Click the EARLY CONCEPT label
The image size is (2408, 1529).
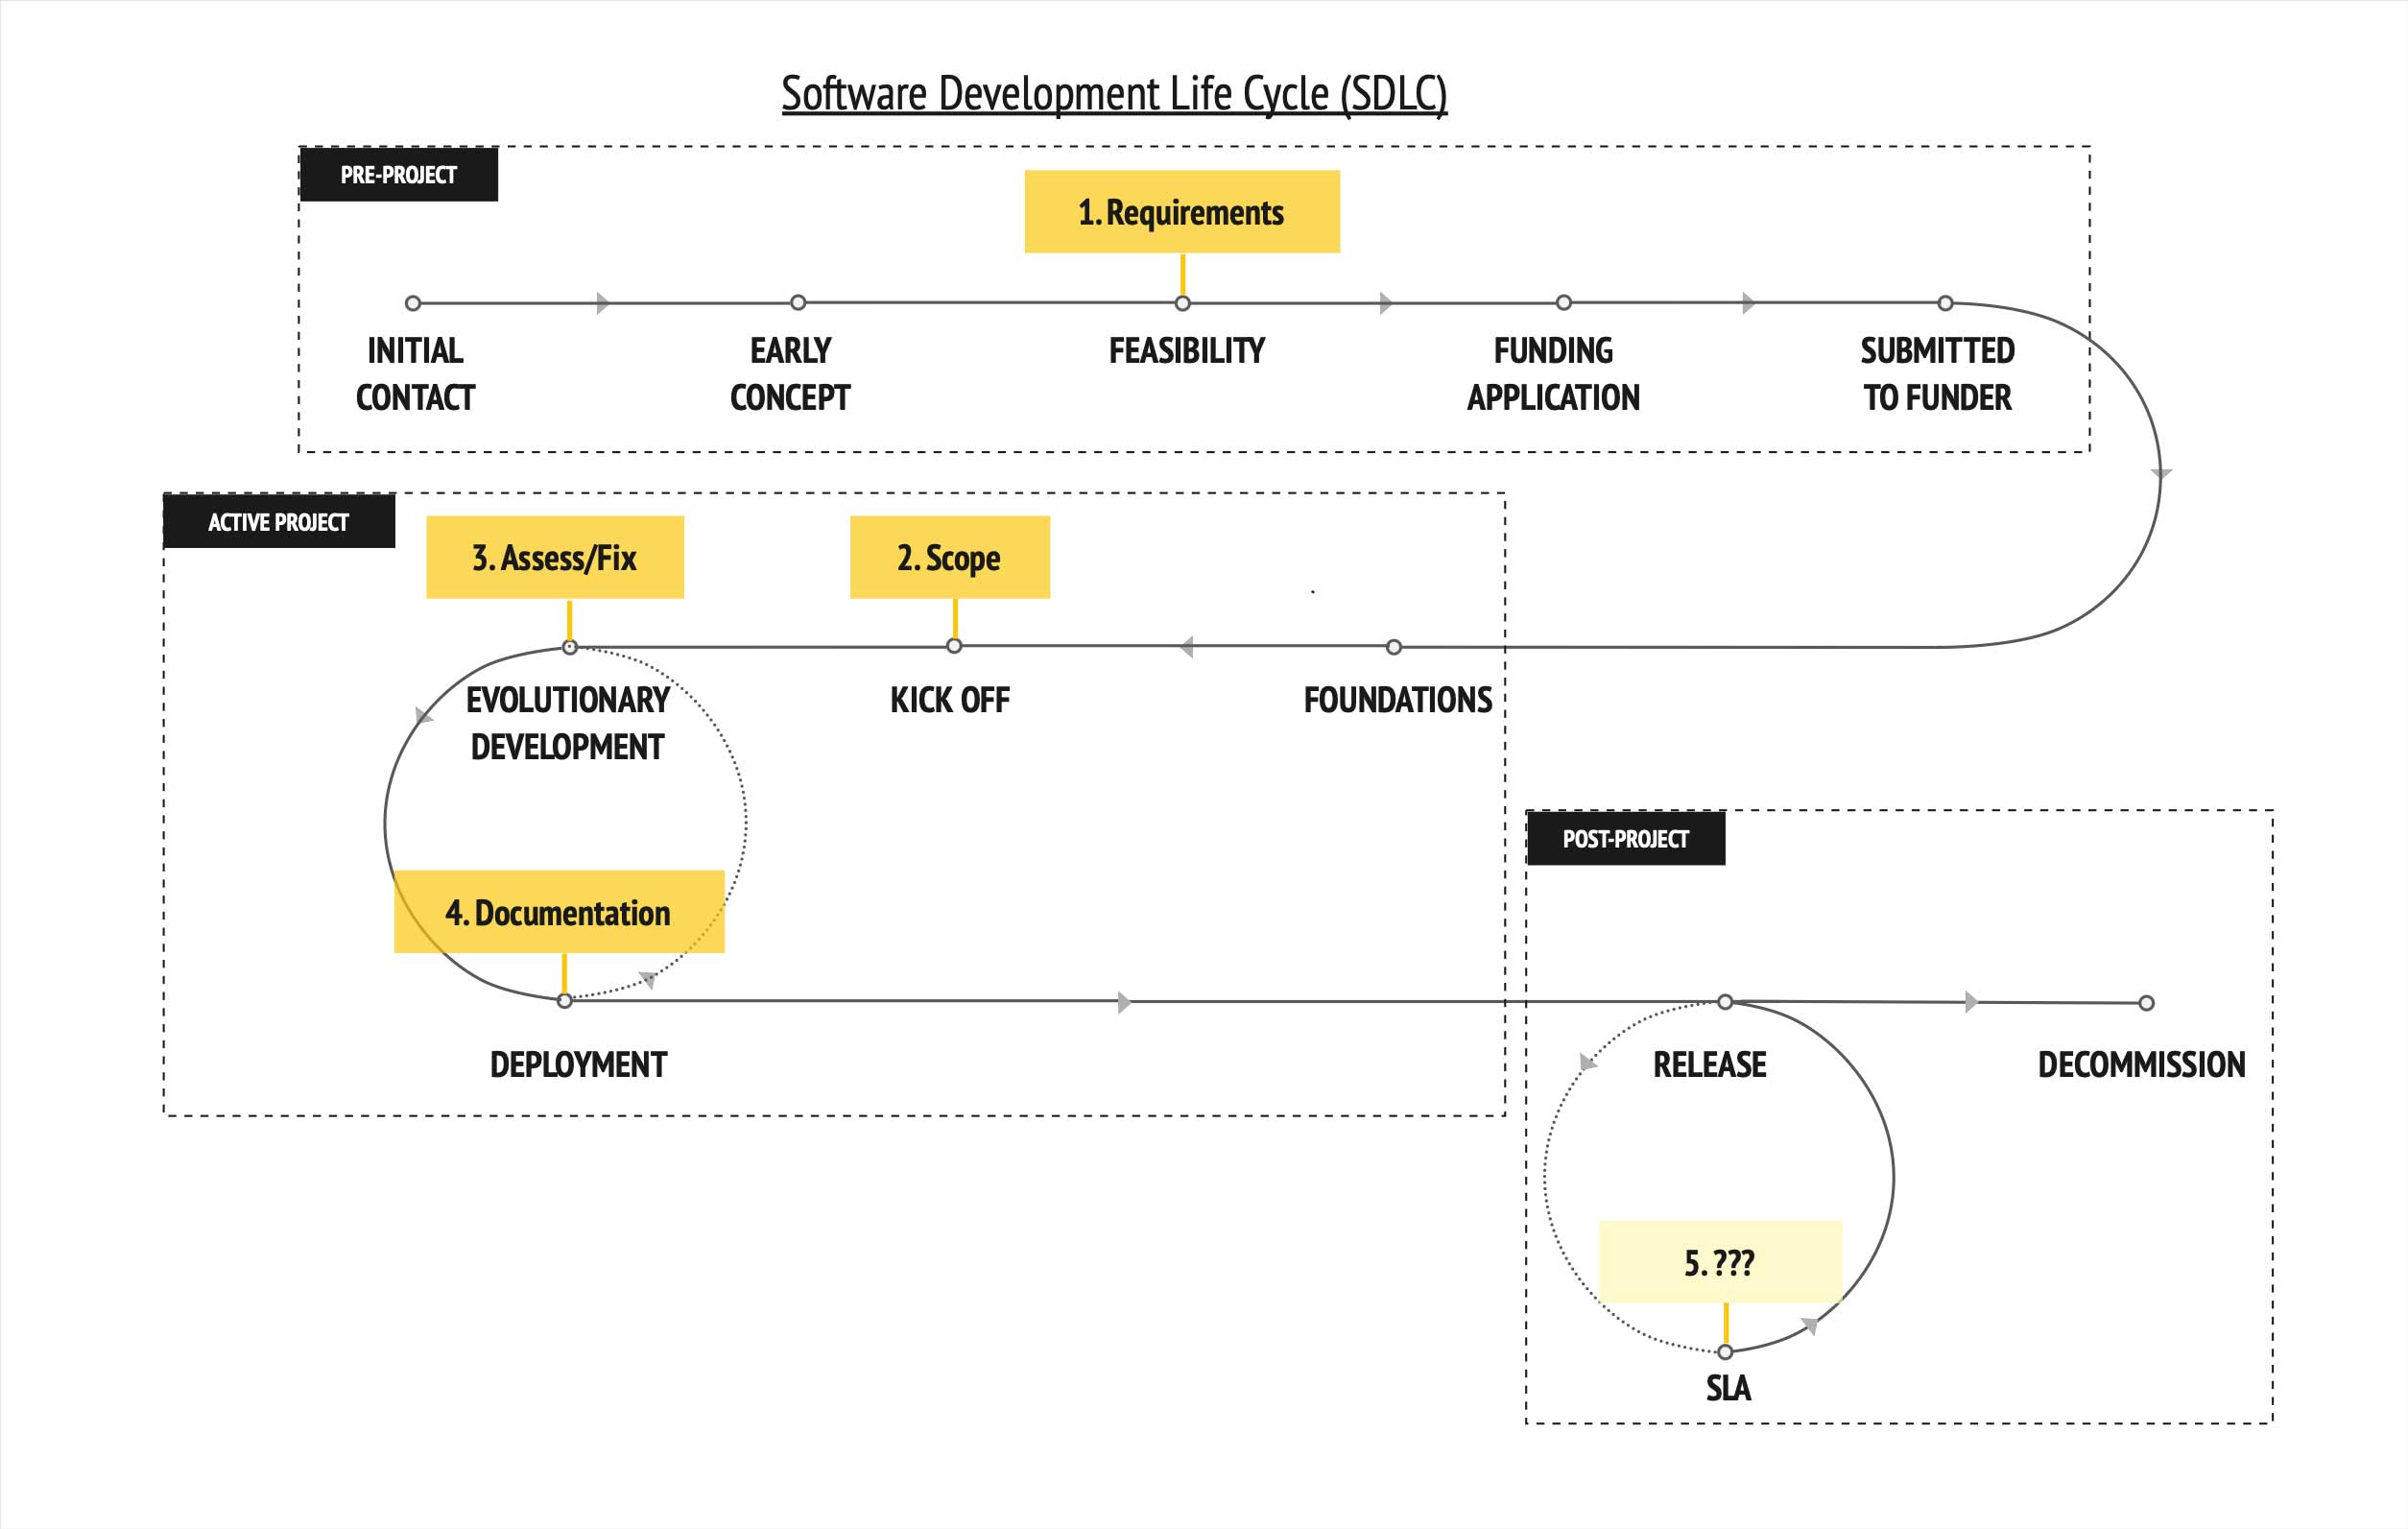click(x=790, y=374)
